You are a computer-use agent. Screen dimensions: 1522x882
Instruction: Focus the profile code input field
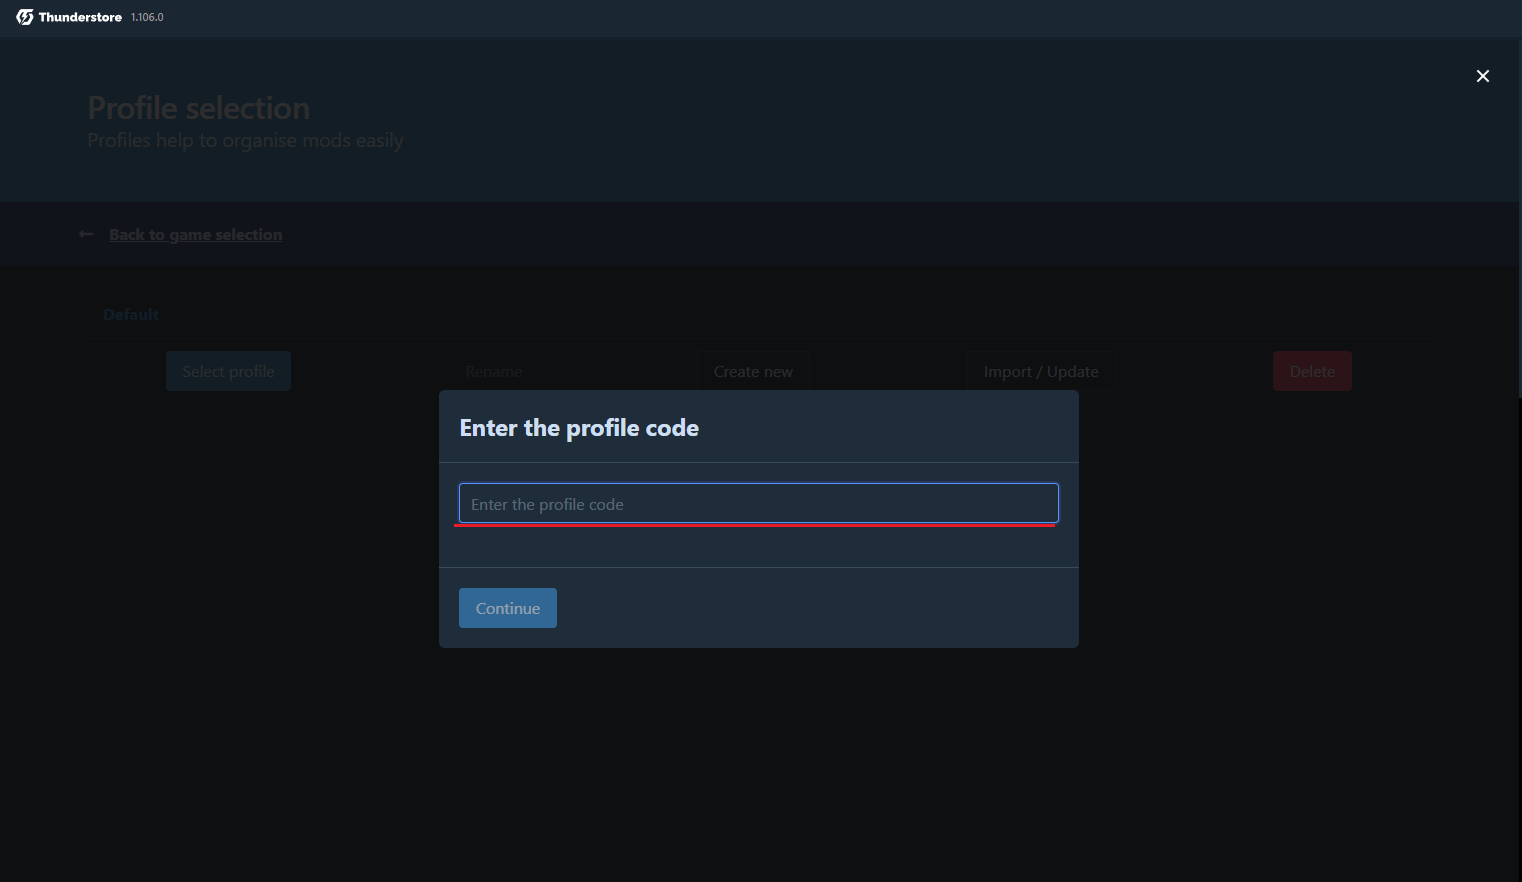[x=758, y=503]
